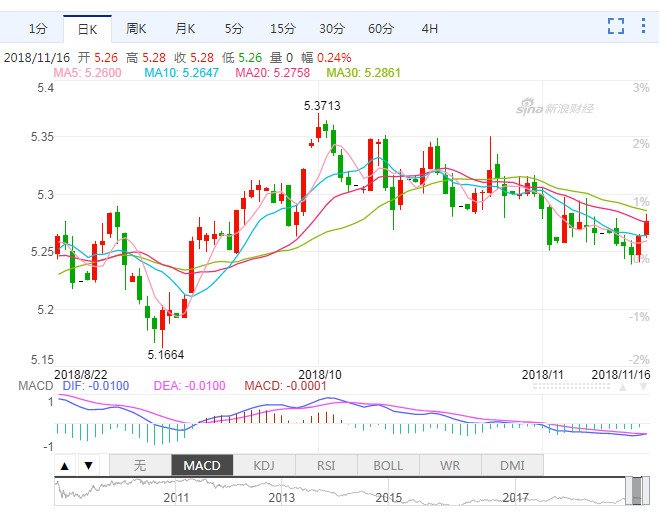Turn off indicators with 无 option

click(x=140, y=465)
